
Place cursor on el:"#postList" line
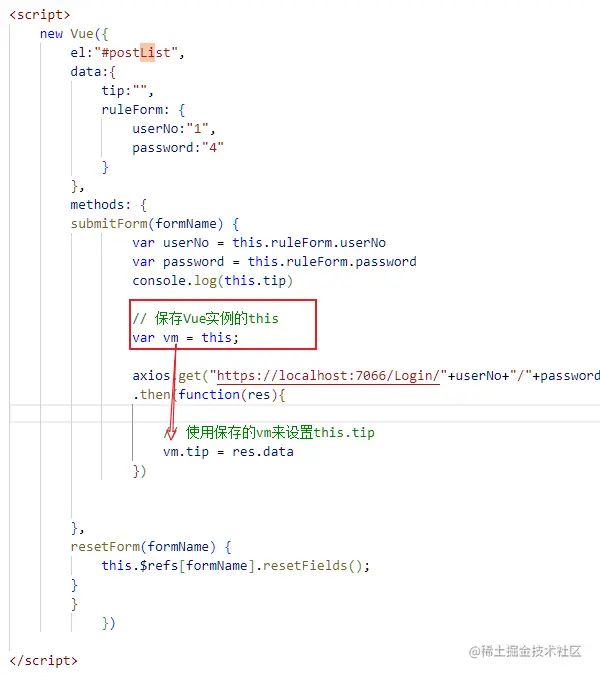[x=127, y=53]
